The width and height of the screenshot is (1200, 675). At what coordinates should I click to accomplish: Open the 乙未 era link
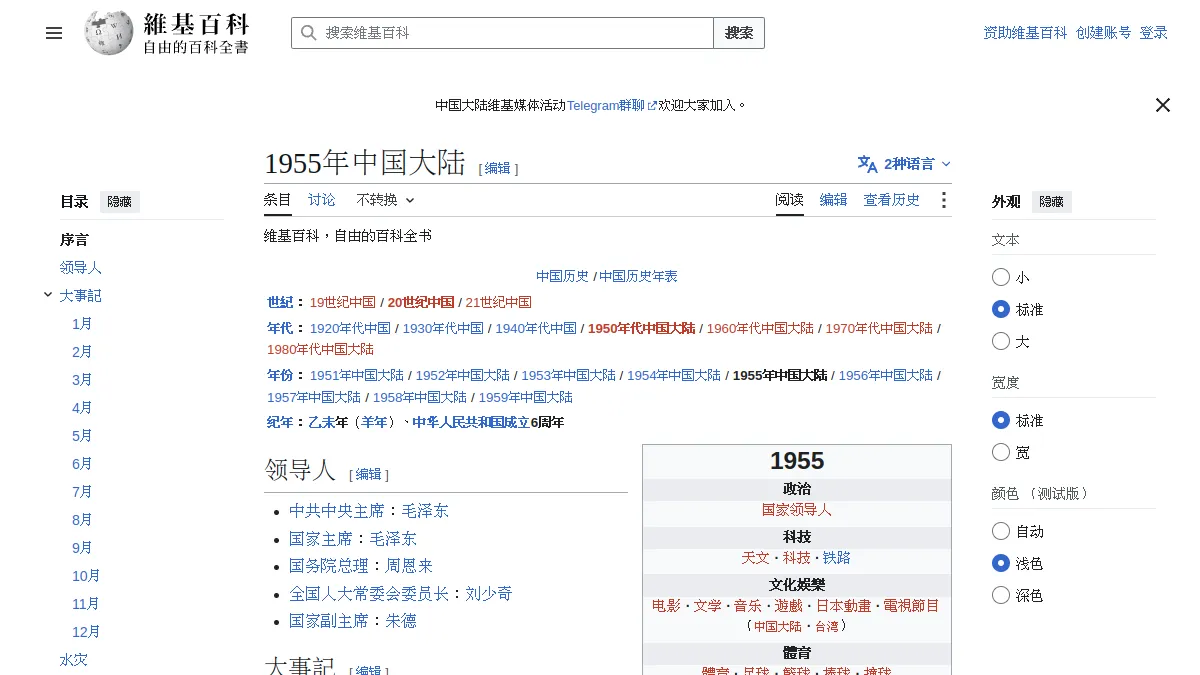(x=321, y=423)
